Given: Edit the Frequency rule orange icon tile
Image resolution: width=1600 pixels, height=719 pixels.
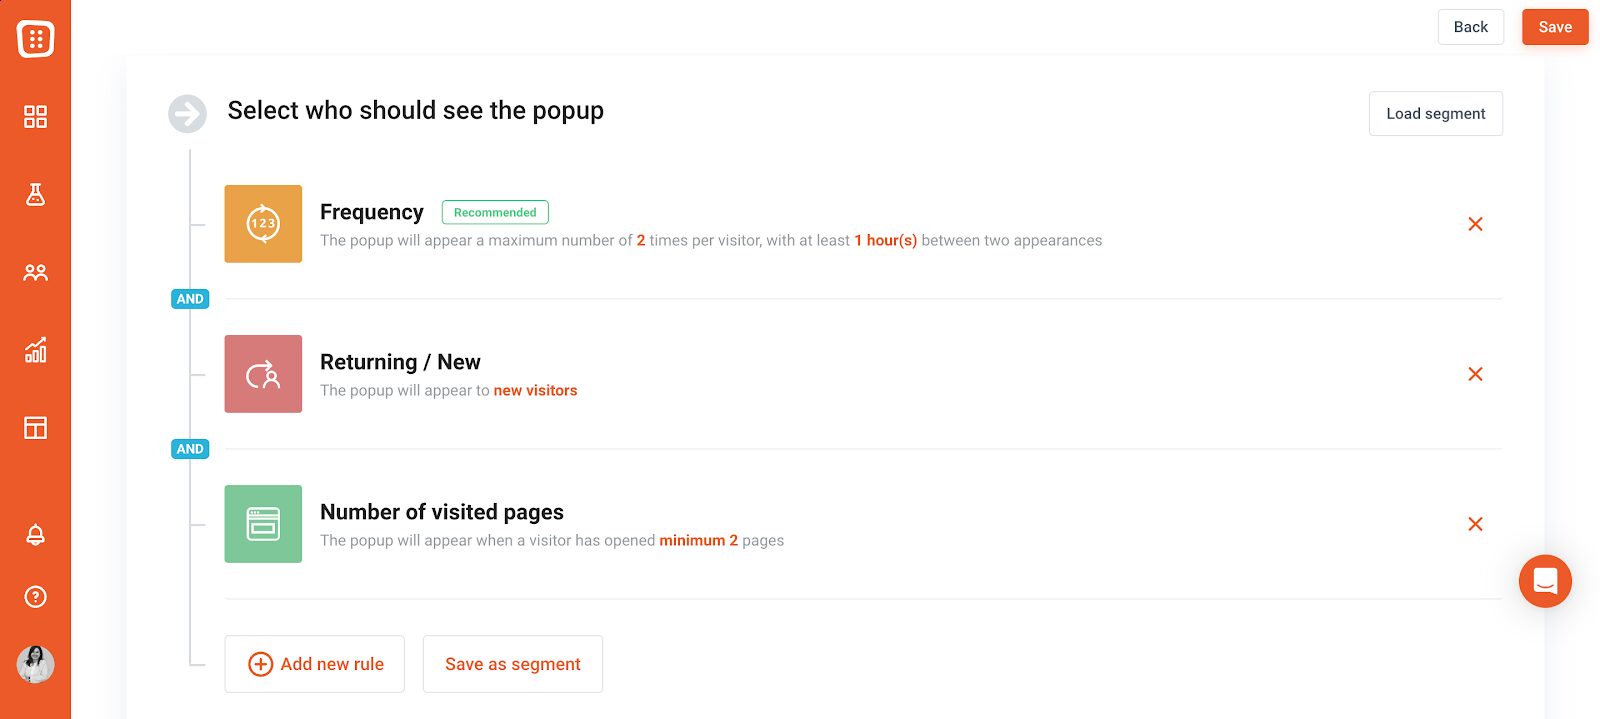Looking at the screenshot, I should pyautogui.click(x=263, y=224).
